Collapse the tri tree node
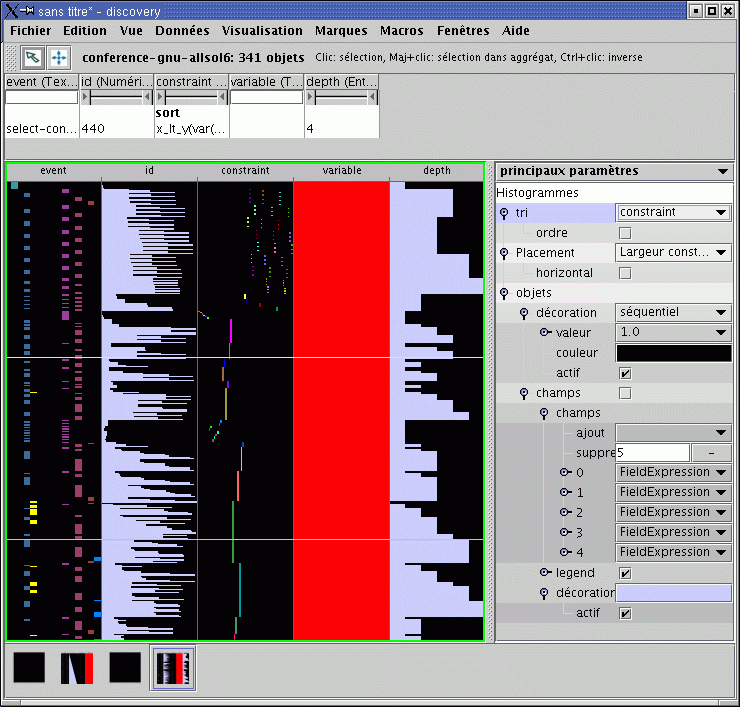The width and height of the screenshot is (740, 707). (x=504, y=213)
